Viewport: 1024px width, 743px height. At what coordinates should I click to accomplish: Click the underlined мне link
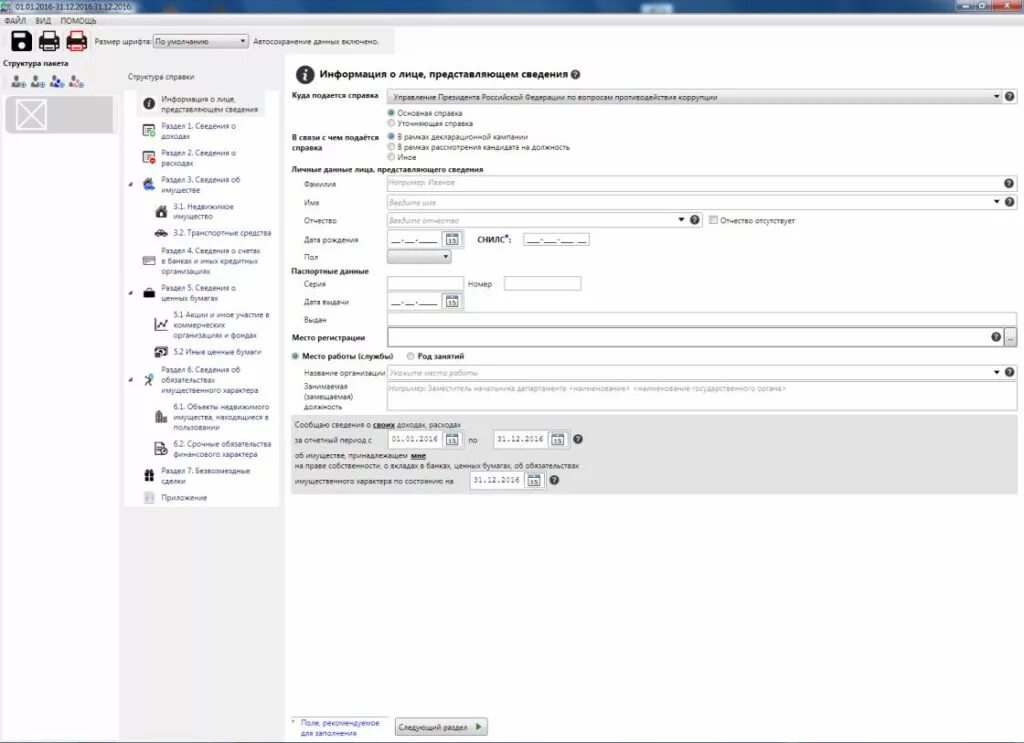tap(418, 455)
